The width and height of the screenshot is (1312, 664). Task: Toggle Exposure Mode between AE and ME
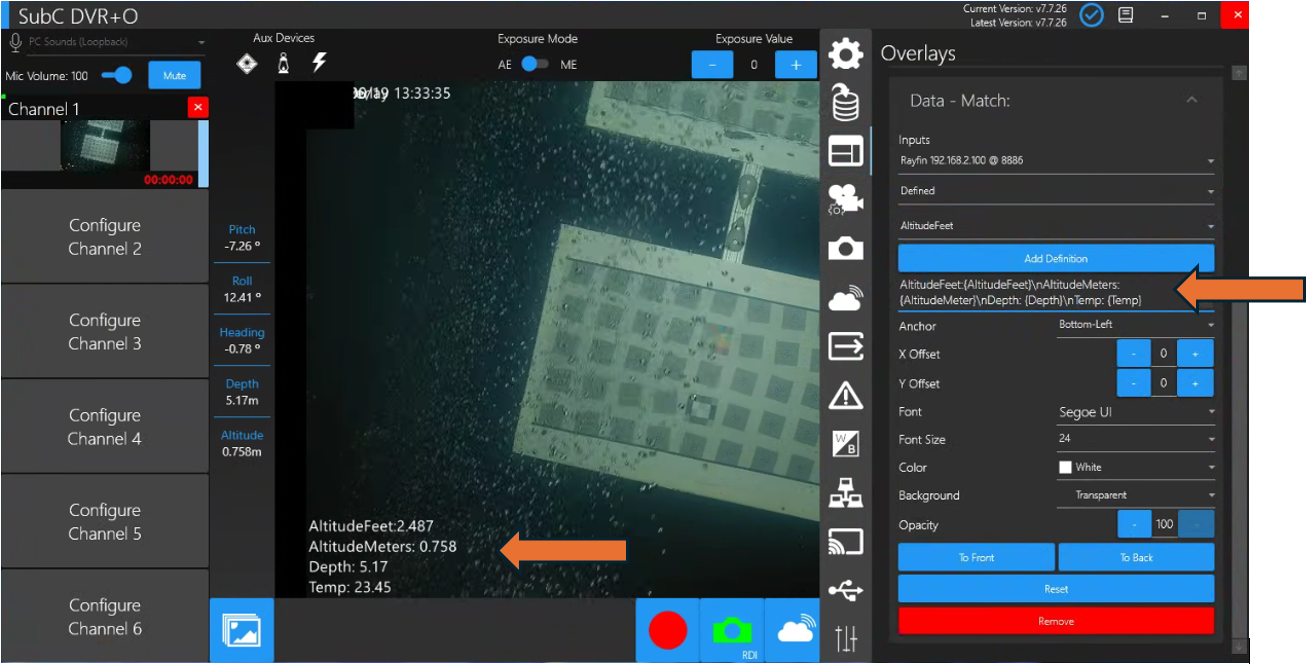[536, 64]
